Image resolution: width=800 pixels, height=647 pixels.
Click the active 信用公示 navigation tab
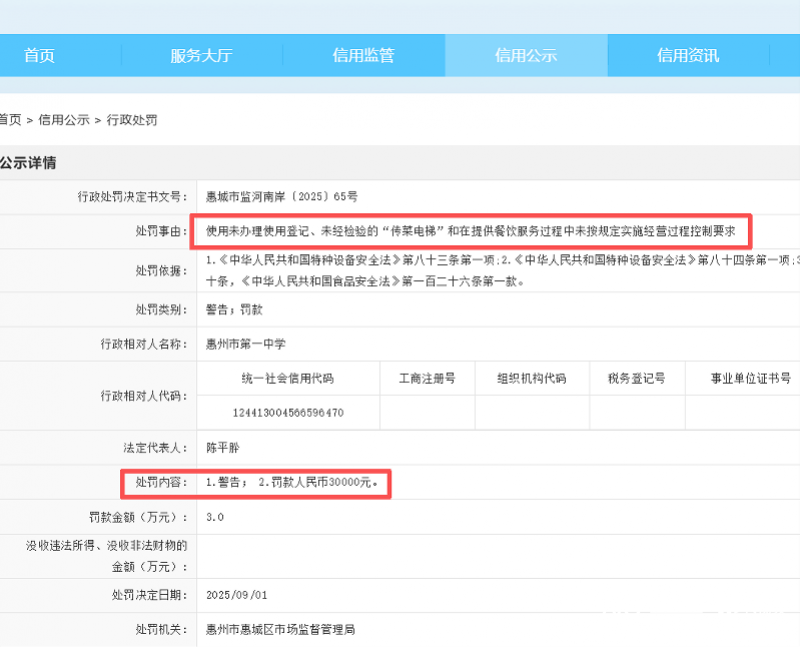[x=527, y=55]
